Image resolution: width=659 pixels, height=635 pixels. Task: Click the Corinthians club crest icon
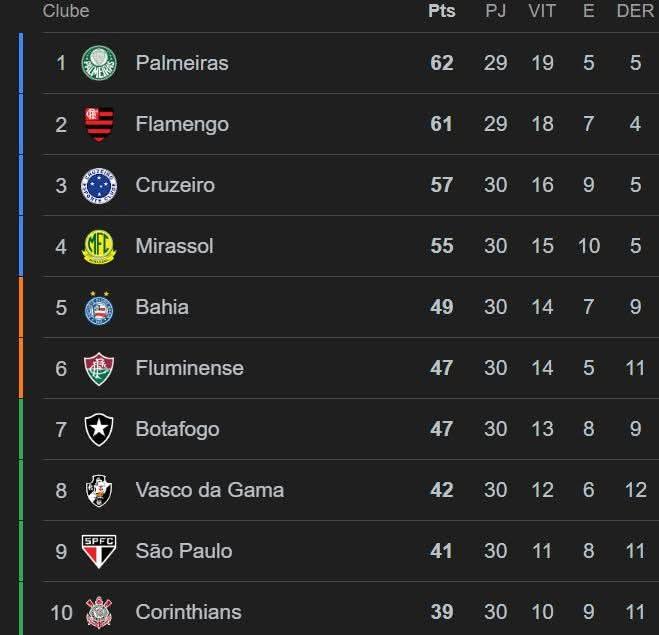(x=99, y=611)
